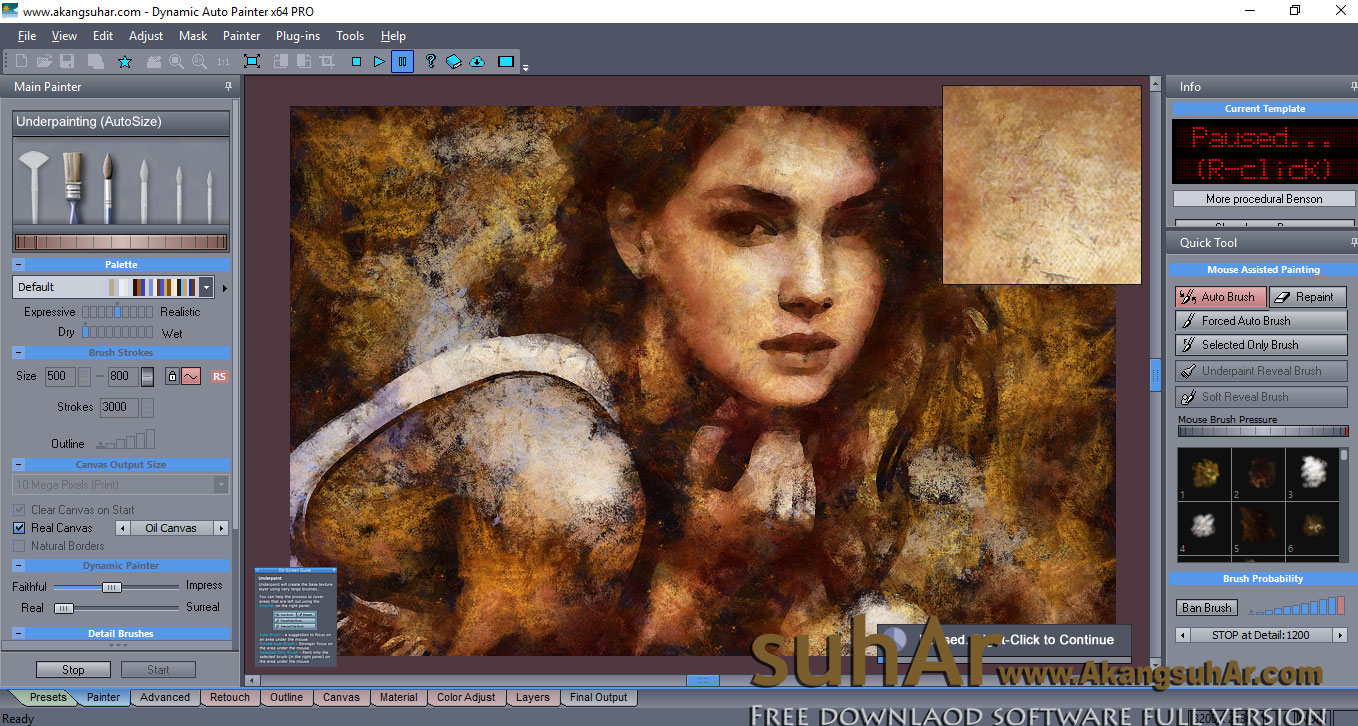Switch to the Color Adjust tab
Image resolution: width=1358 pixels, height=726 pixels.
tap(466, 697)
